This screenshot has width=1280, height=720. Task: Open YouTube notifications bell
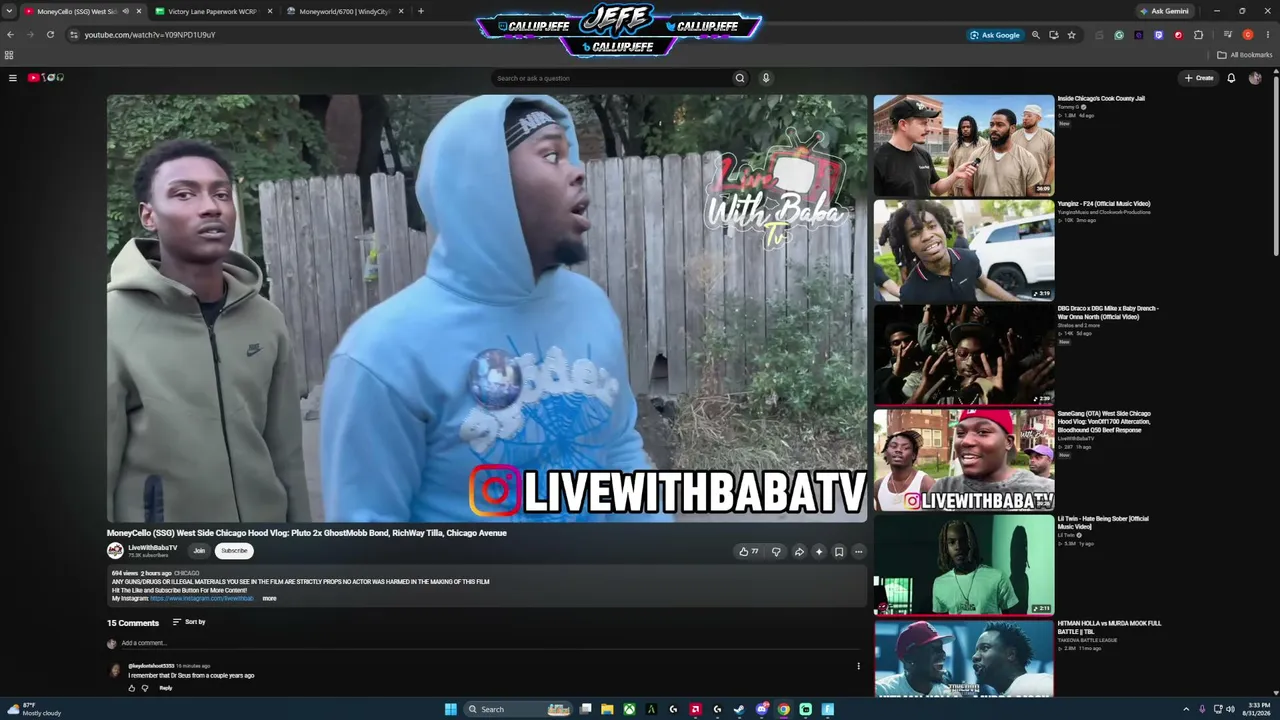1231,78
